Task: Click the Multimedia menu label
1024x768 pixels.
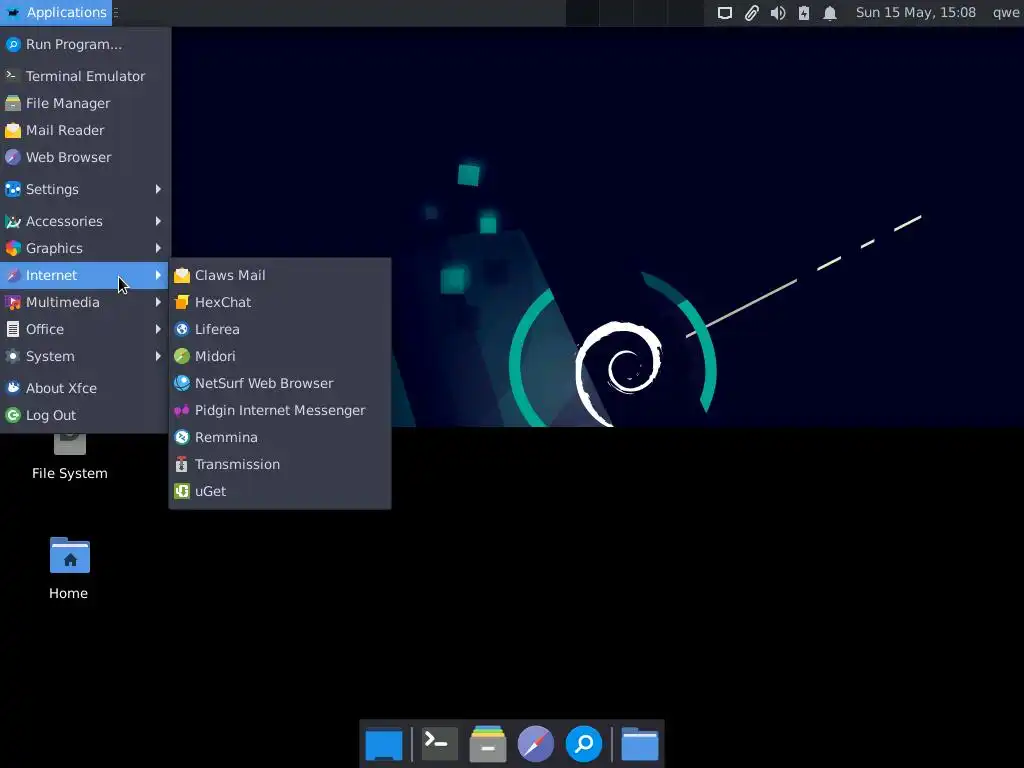Action: [63, 302]
